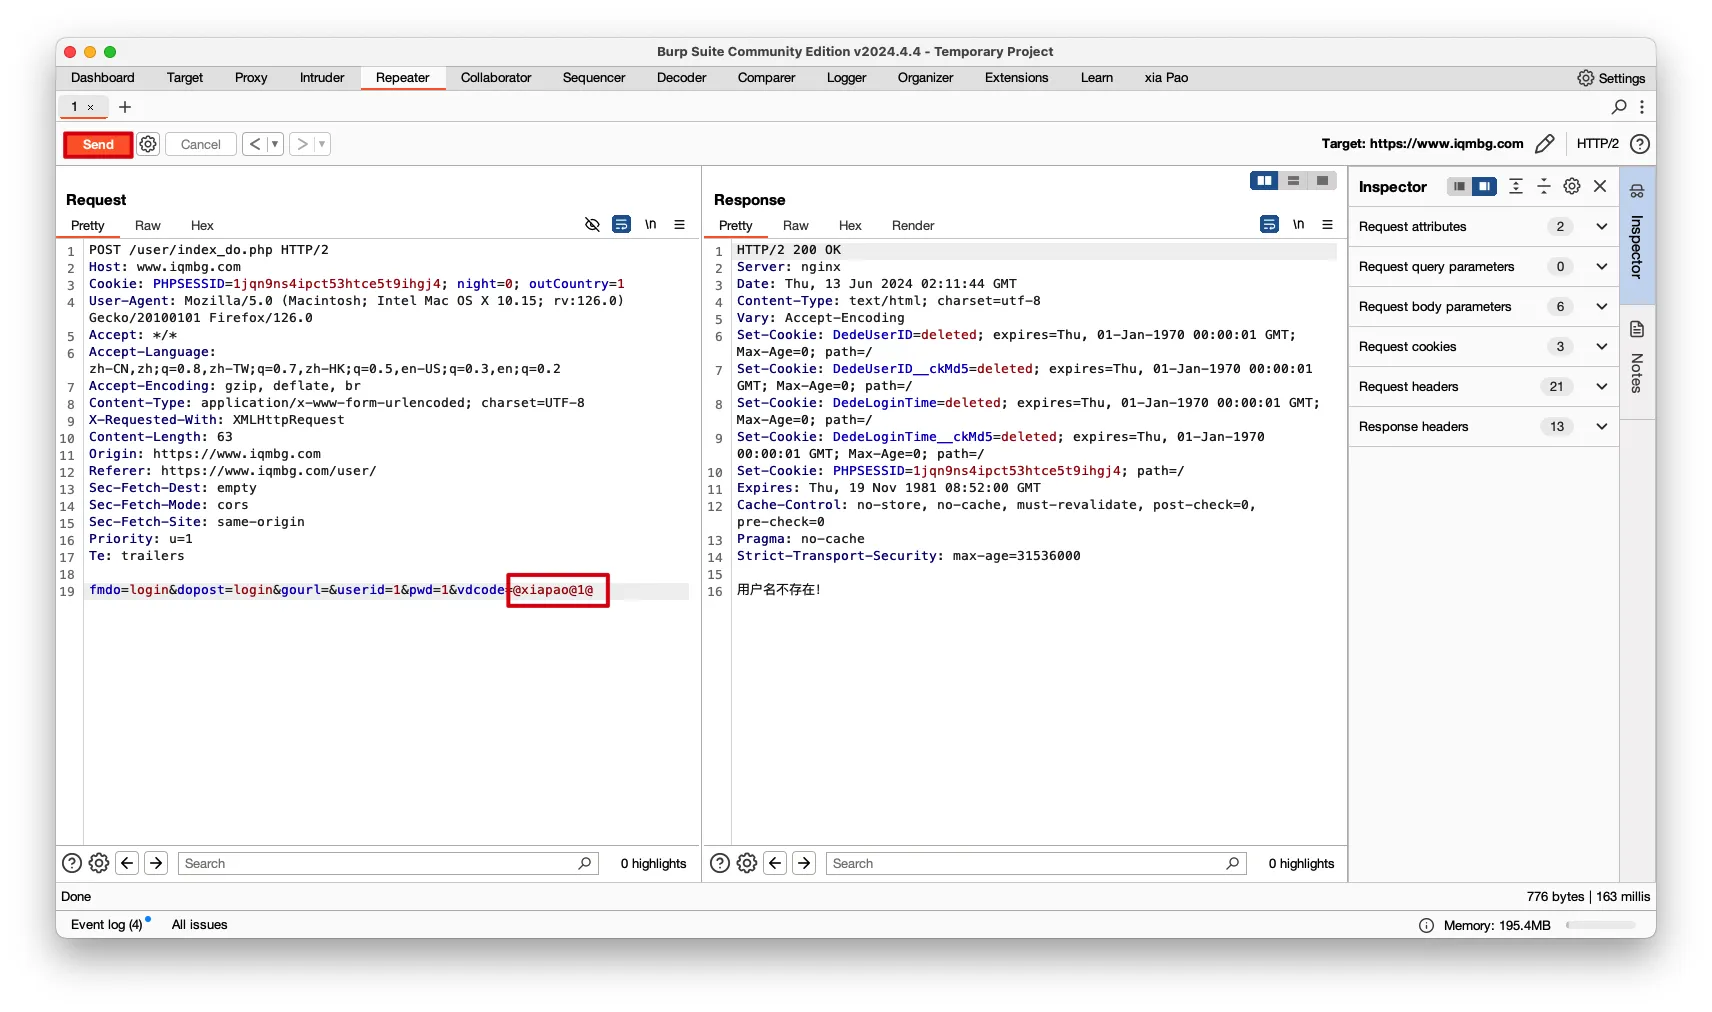Expand the Response headers section
The image size is (1712, 1012).
(x=1601, y=427)
